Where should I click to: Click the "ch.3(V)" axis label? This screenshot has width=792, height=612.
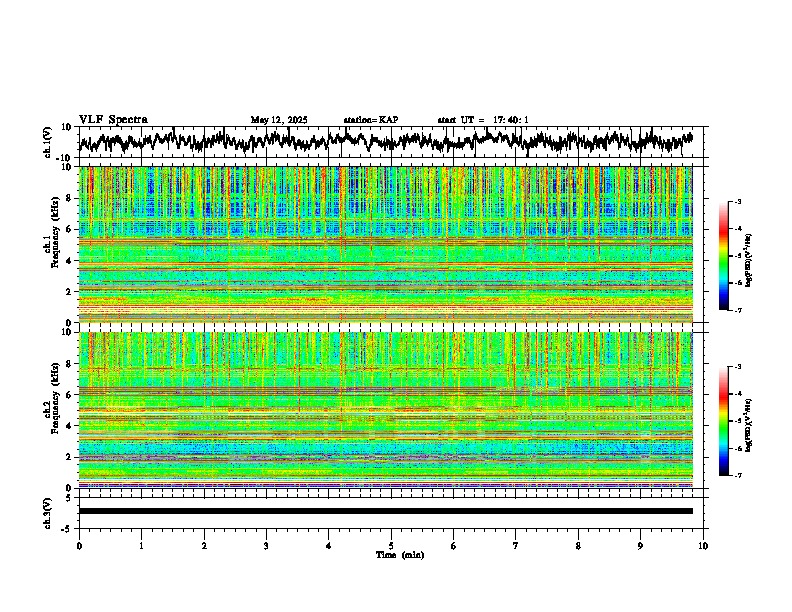coord(48,513)
